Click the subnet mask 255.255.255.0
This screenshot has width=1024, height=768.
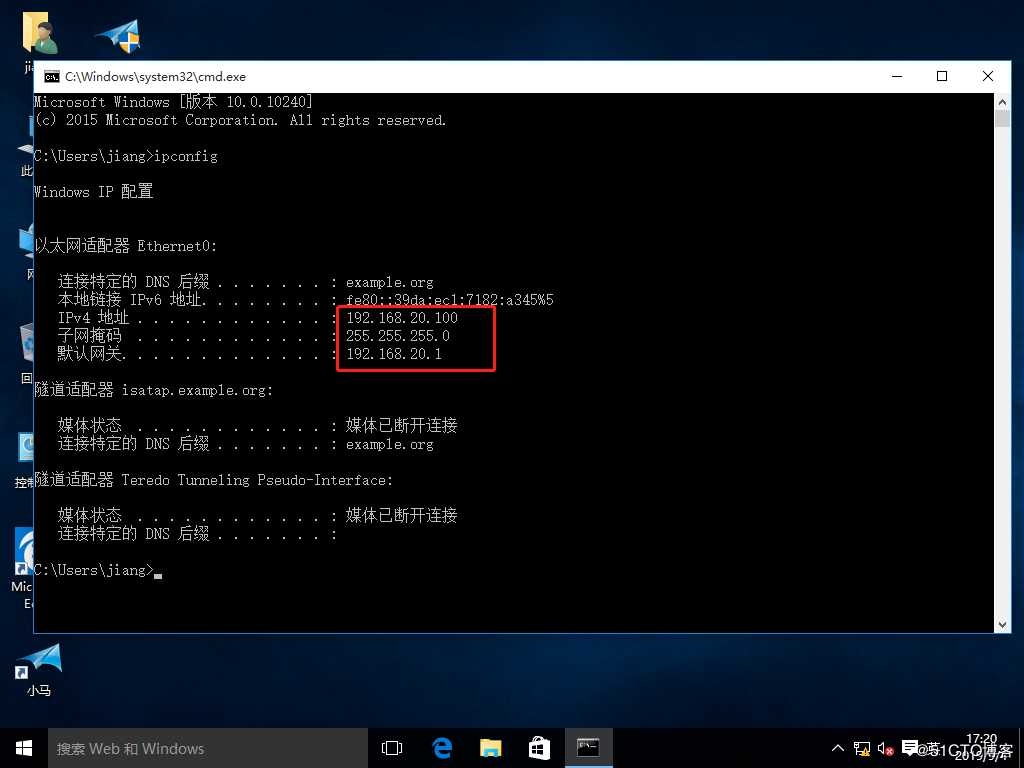tap(398, 336)
